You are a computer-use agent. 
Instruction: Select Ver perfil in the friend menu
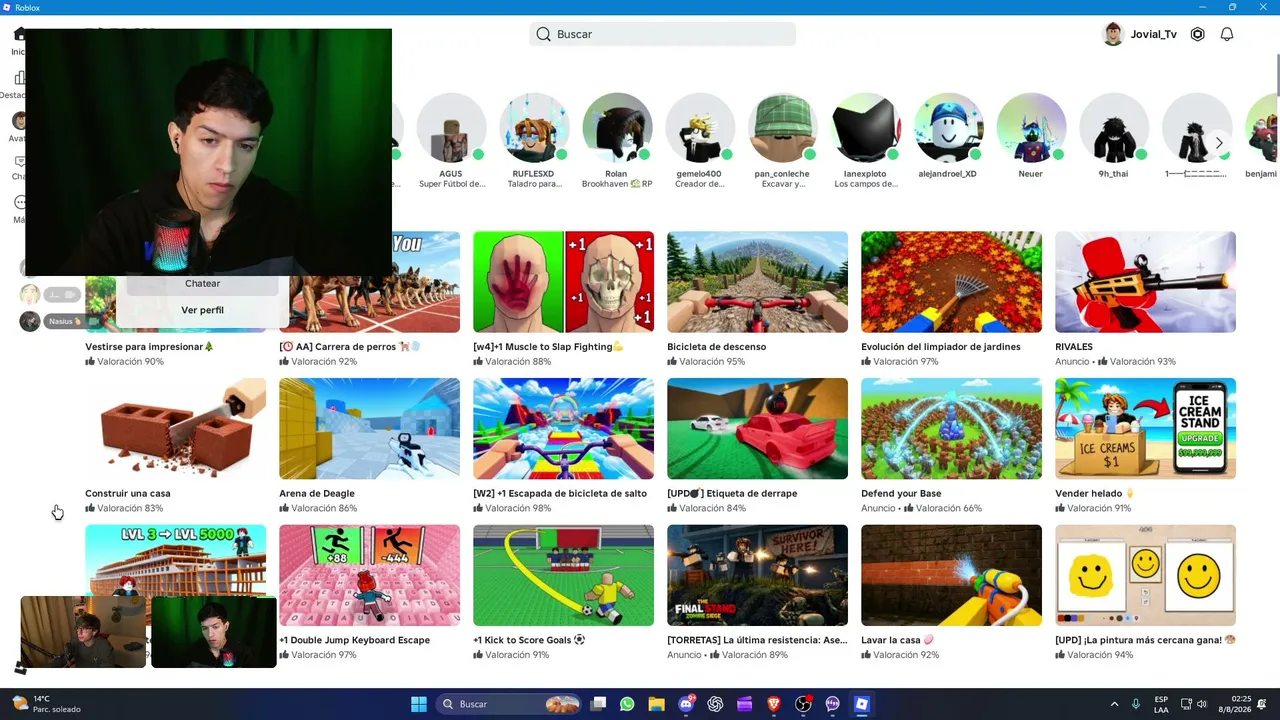click(x=202, y=310)
